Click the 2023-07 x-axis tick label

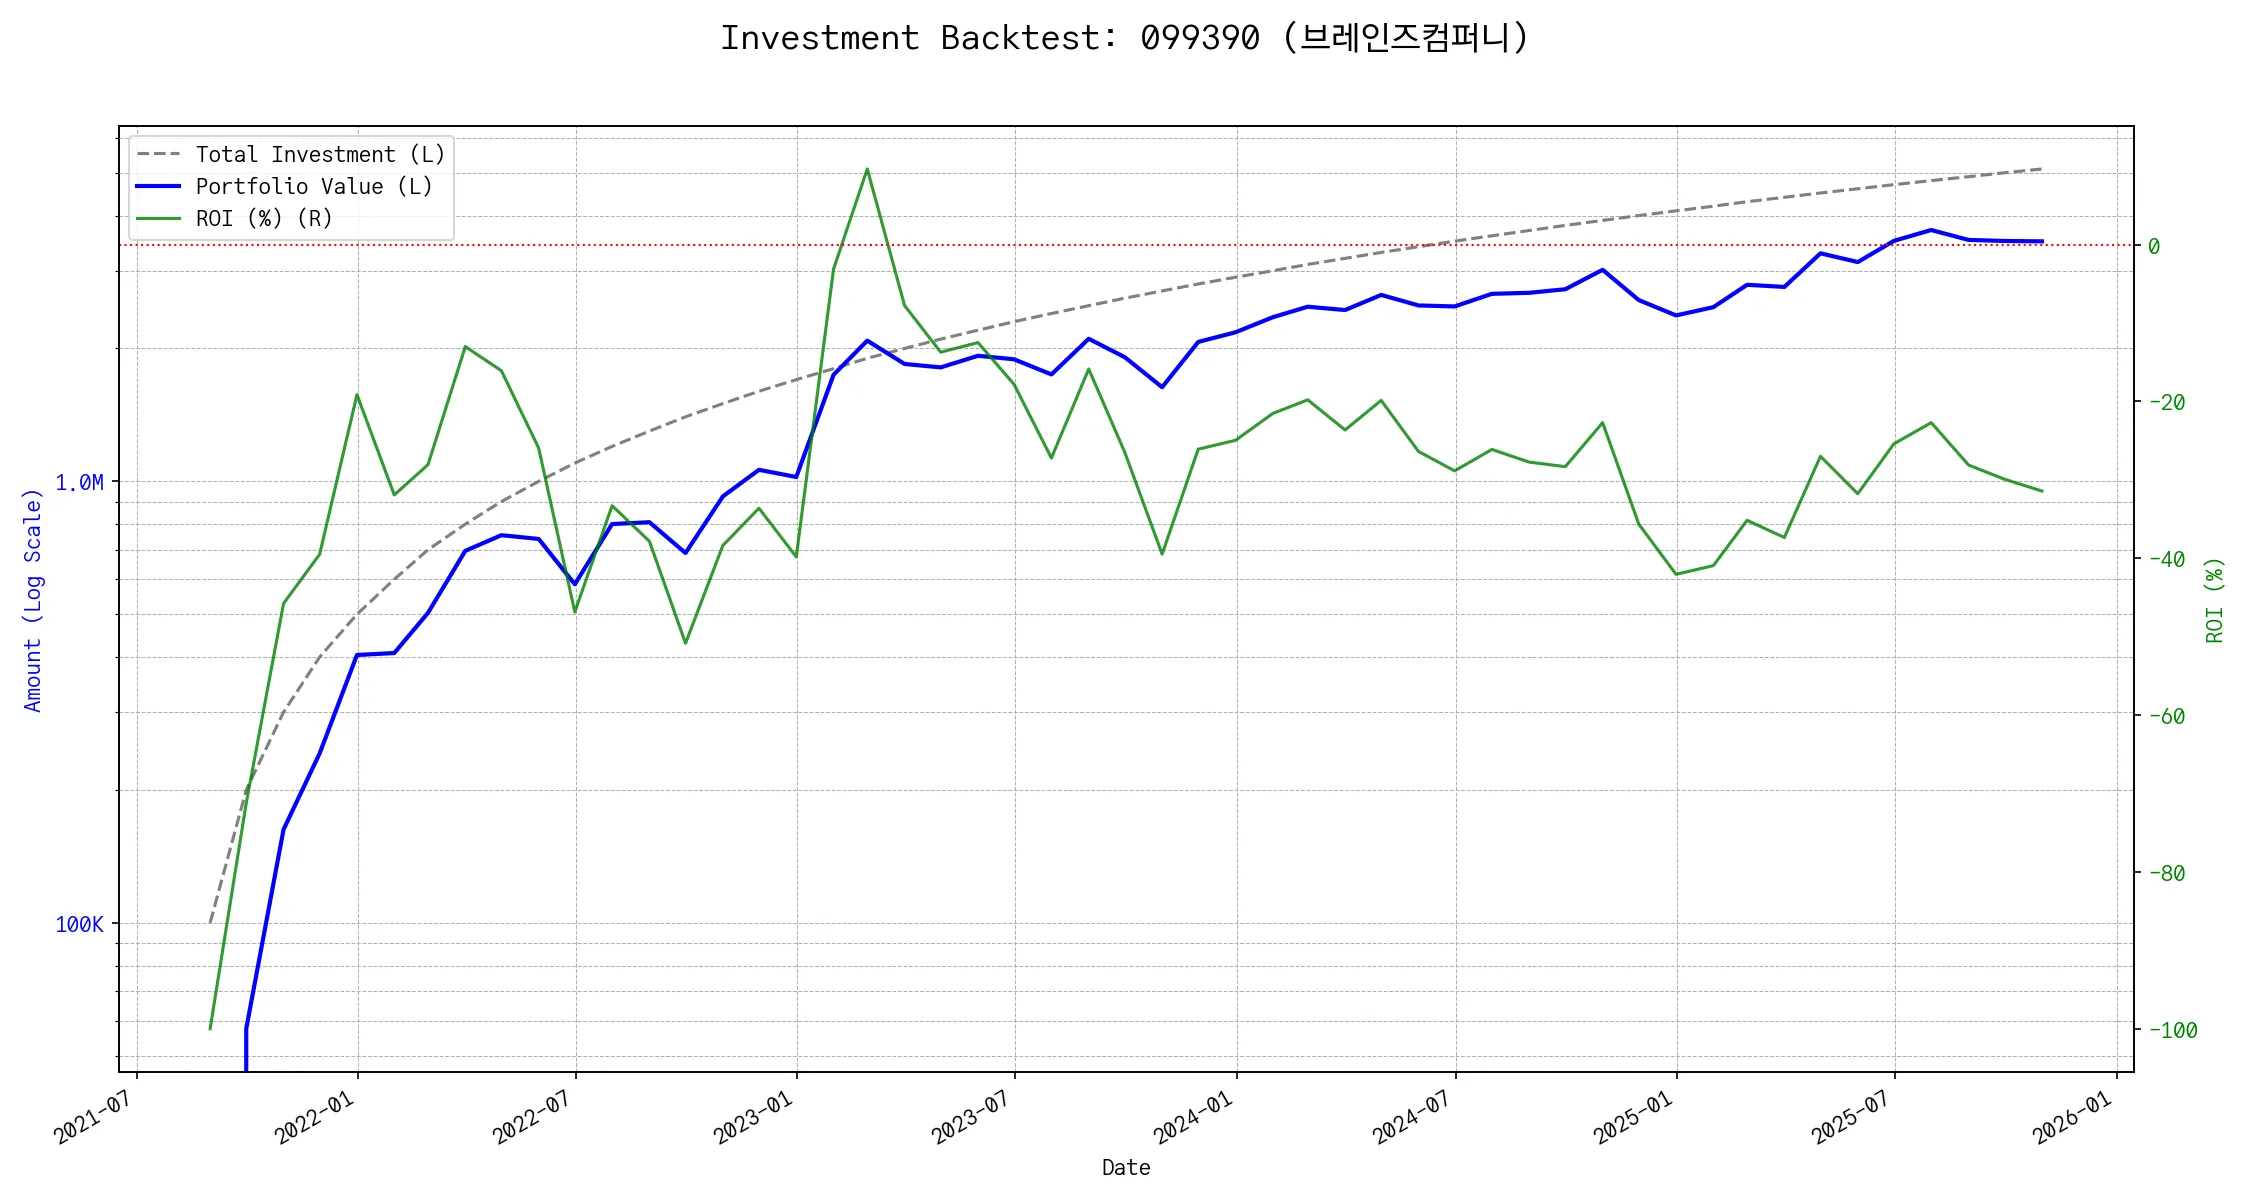tap(970, 1117)
